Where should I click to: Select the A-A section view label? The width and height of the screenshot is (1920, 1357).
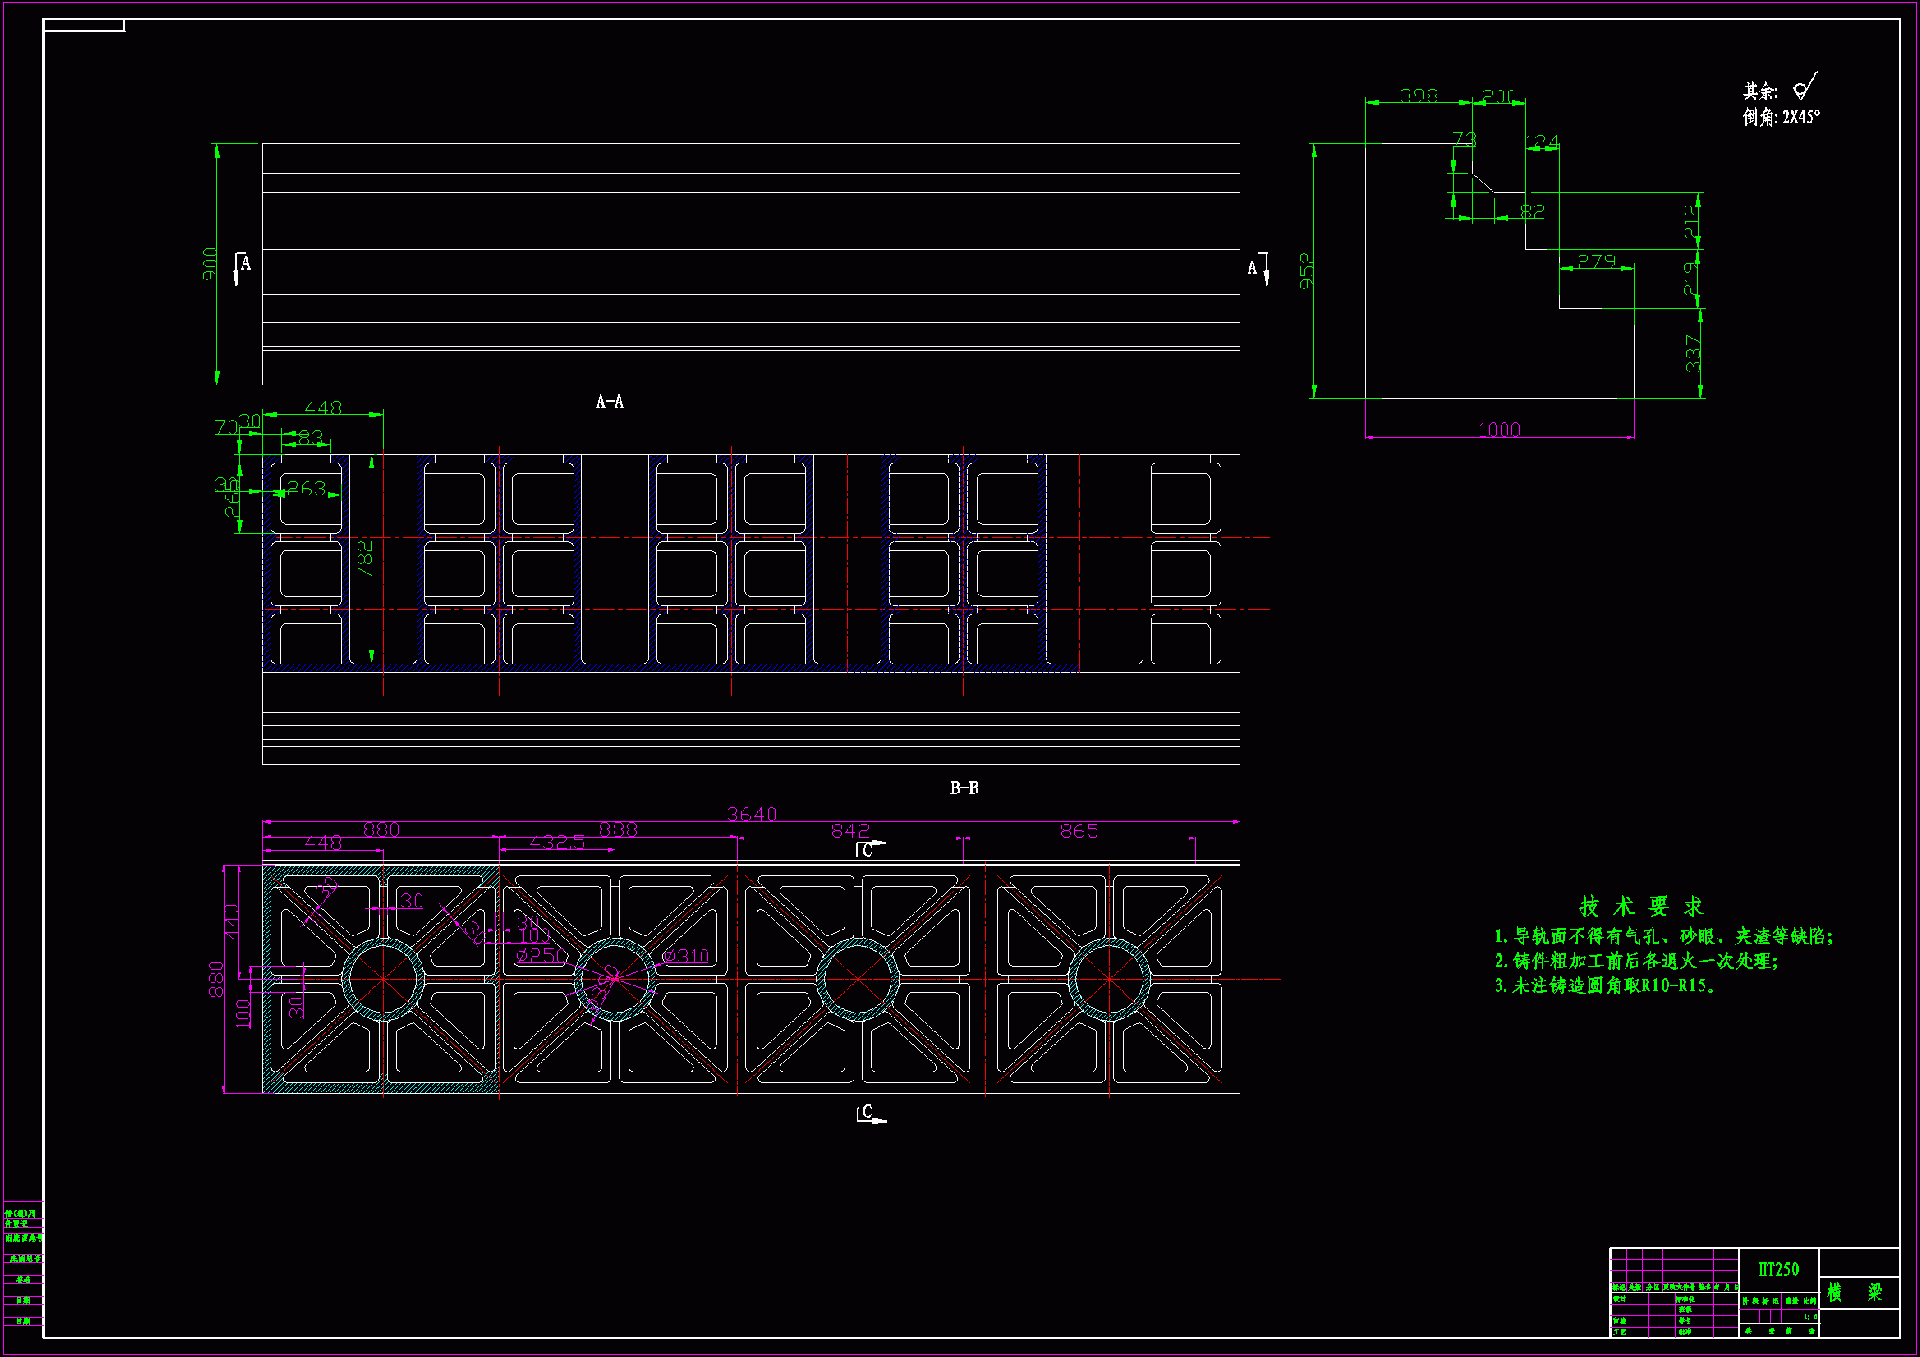tap(609, 402)
